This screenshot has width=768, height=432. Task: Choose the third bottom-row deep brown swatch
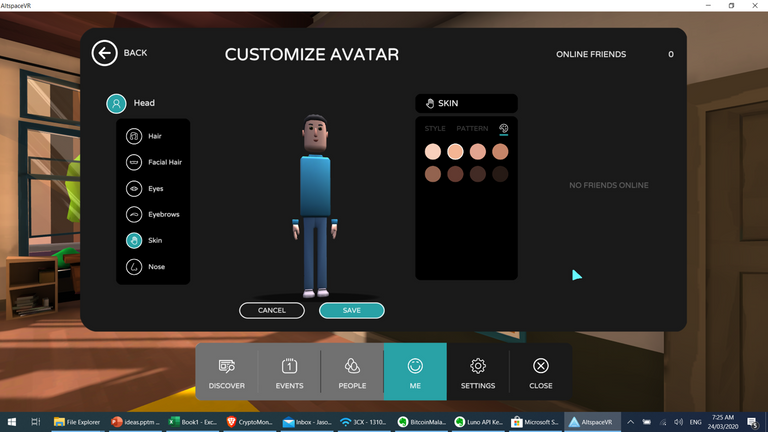point(478,174)
